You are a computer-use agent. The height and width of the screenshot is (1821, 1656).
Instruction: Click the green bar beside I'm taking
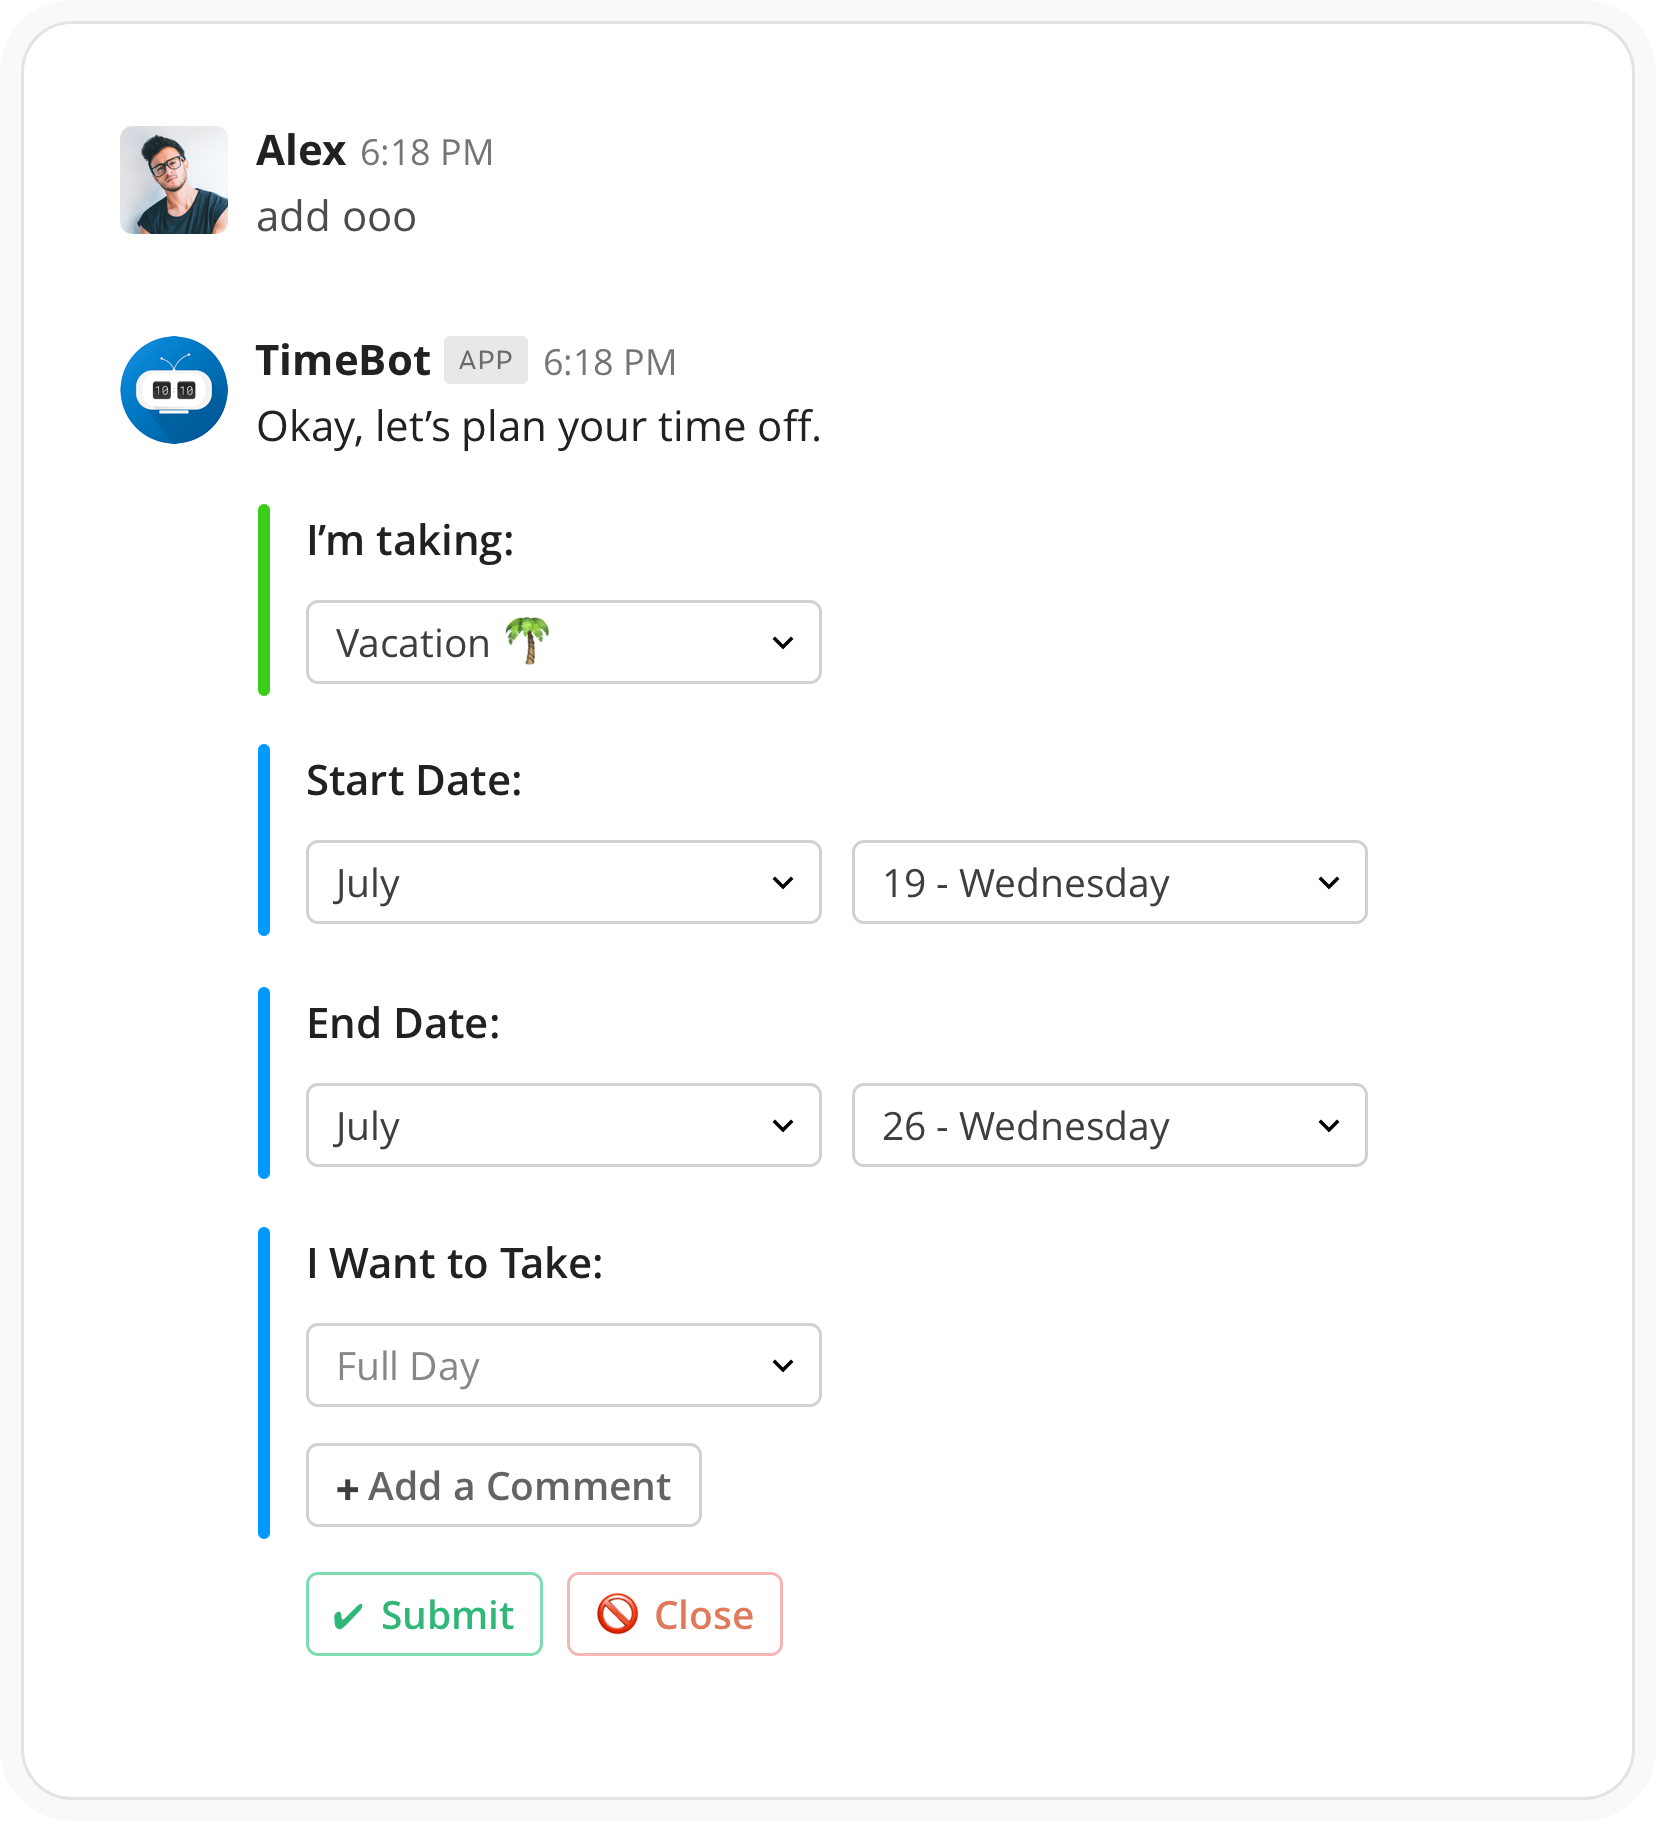pyautogui.click(x=264, y=598)
